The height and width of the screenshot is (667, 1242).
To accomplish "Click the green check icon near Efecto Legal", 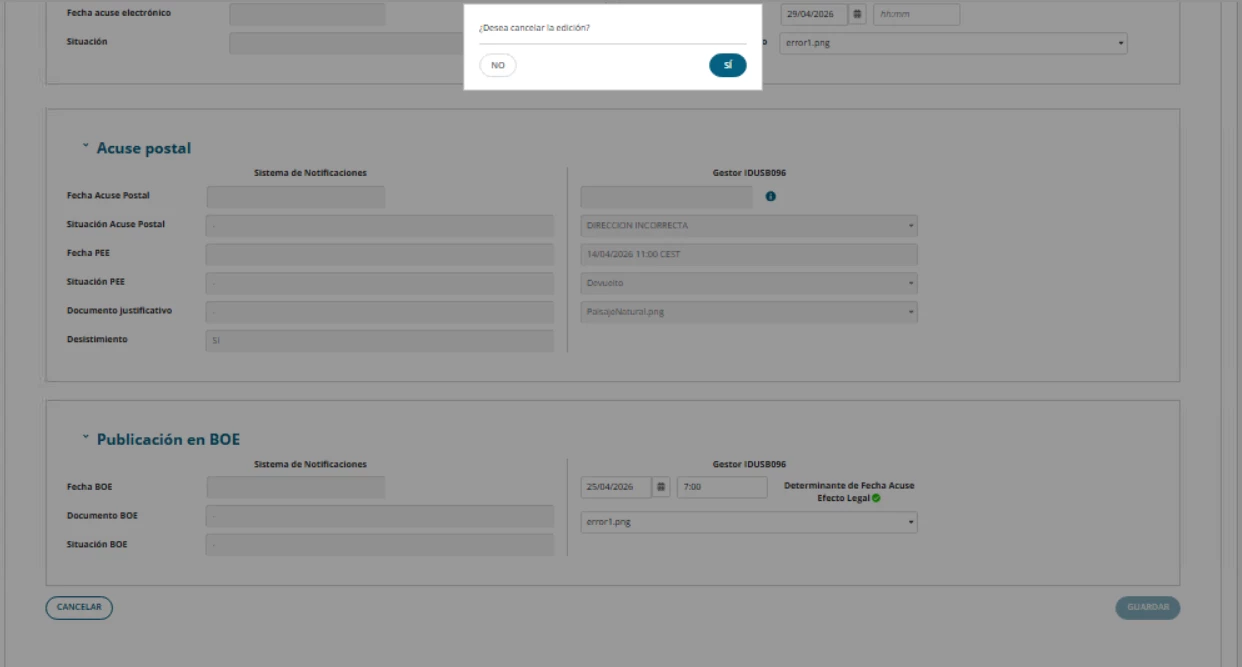I will click(x=876, y=498).
